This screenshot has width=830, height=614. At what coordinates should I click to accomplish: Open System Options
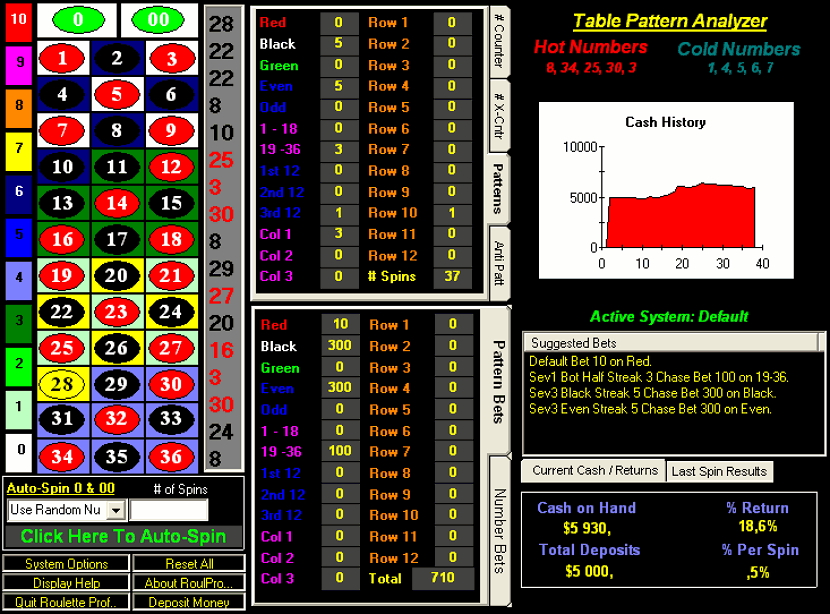point(66,564)
